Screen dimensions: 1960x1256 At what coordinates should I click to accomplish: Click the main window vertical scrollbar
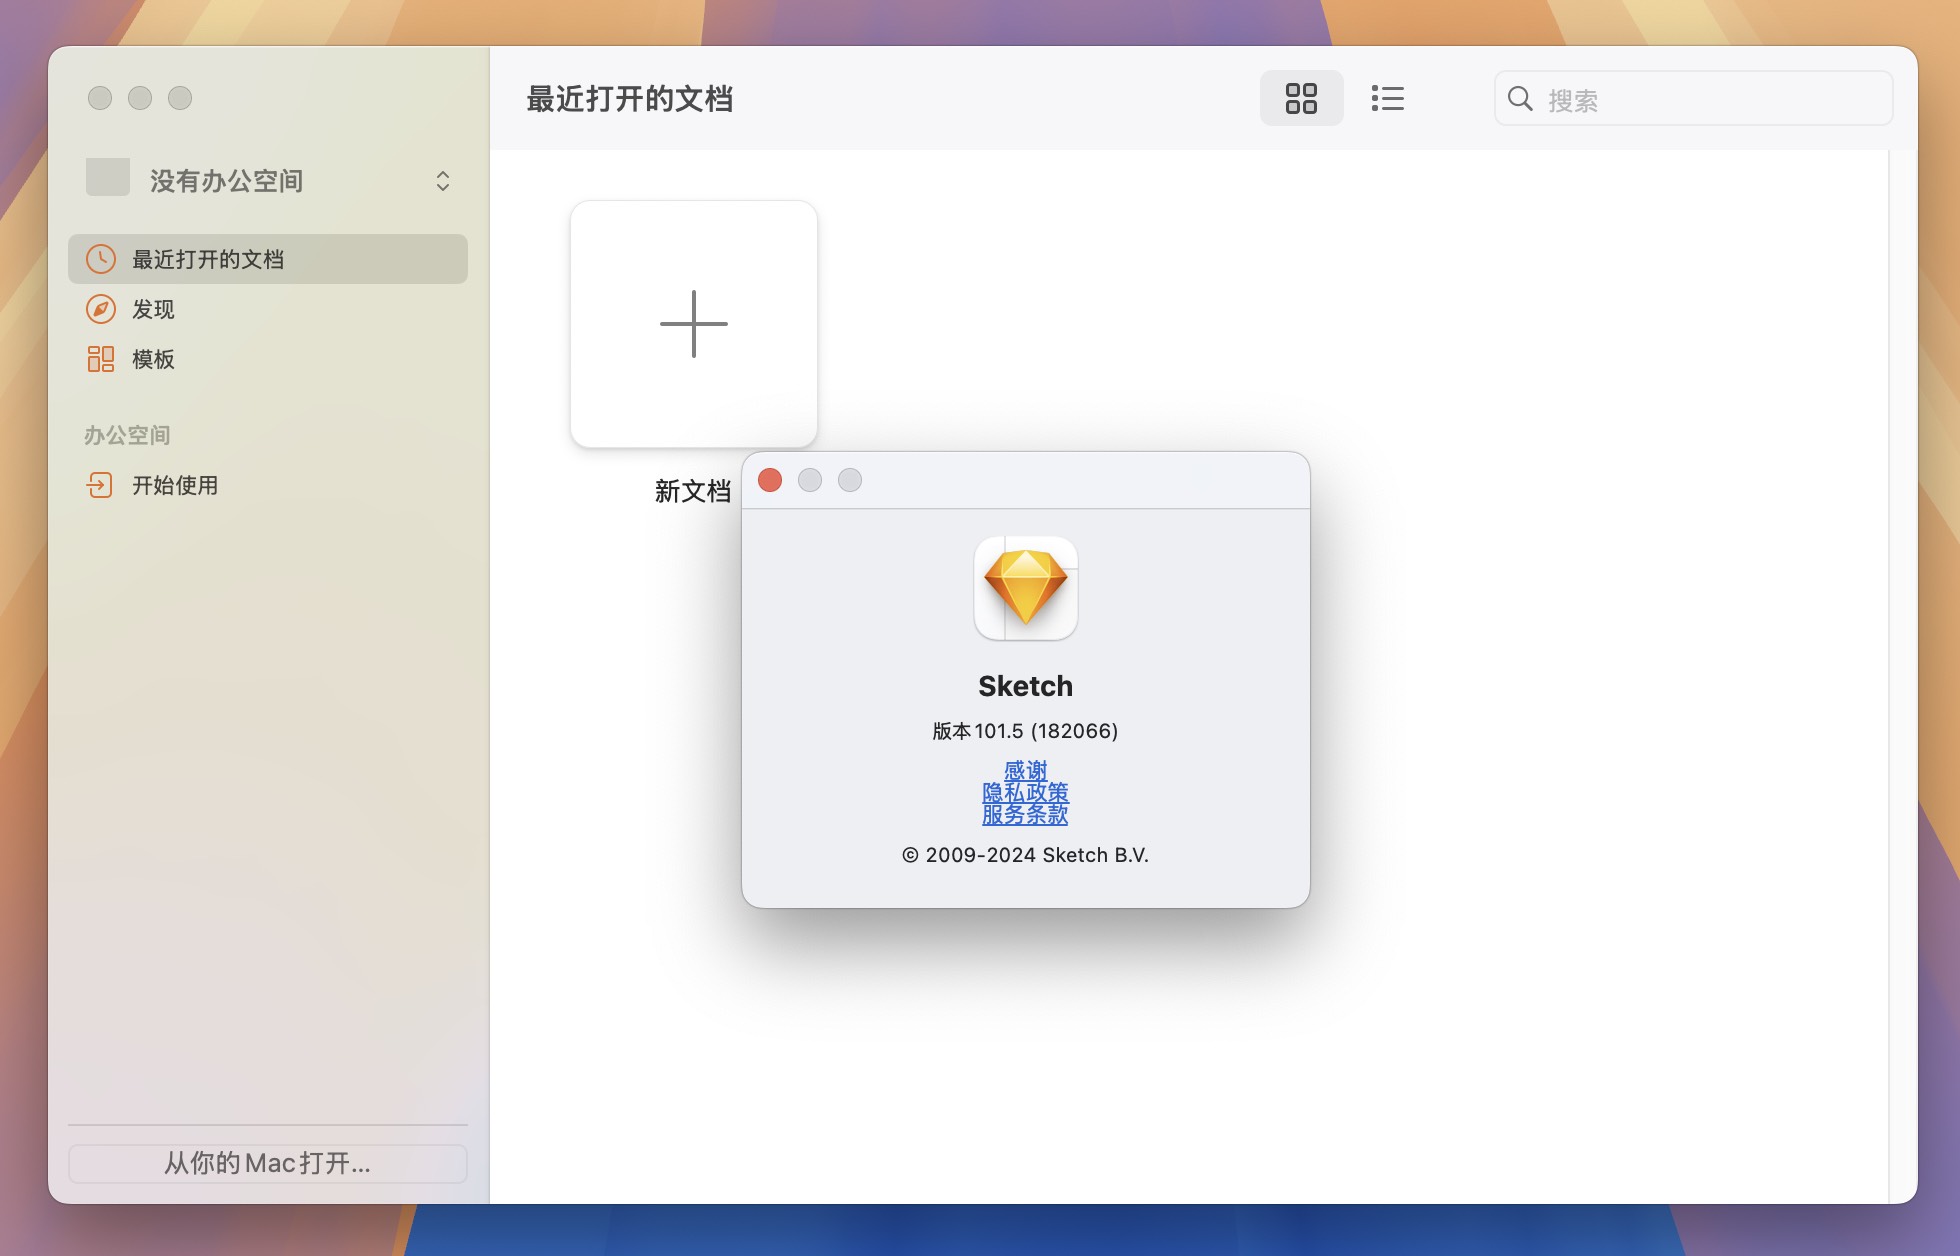click(1902, 676)
